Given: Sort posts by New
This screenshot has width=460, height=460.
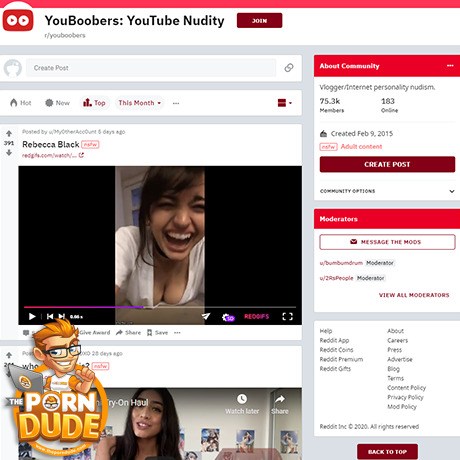Looking at the screenshot, I should coord(57,103).
